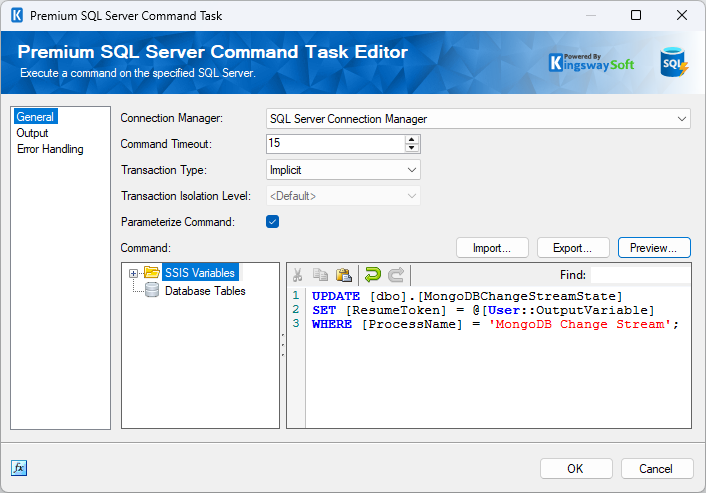Viewport: 706px width, 493px height.
Task: Switch to the Output page
Action: click(x=32, y=133)
